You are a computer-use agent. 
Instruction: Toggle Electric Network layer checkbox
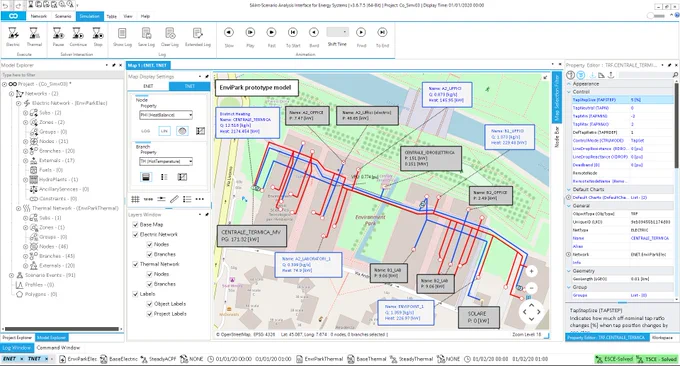pos(135,234)
